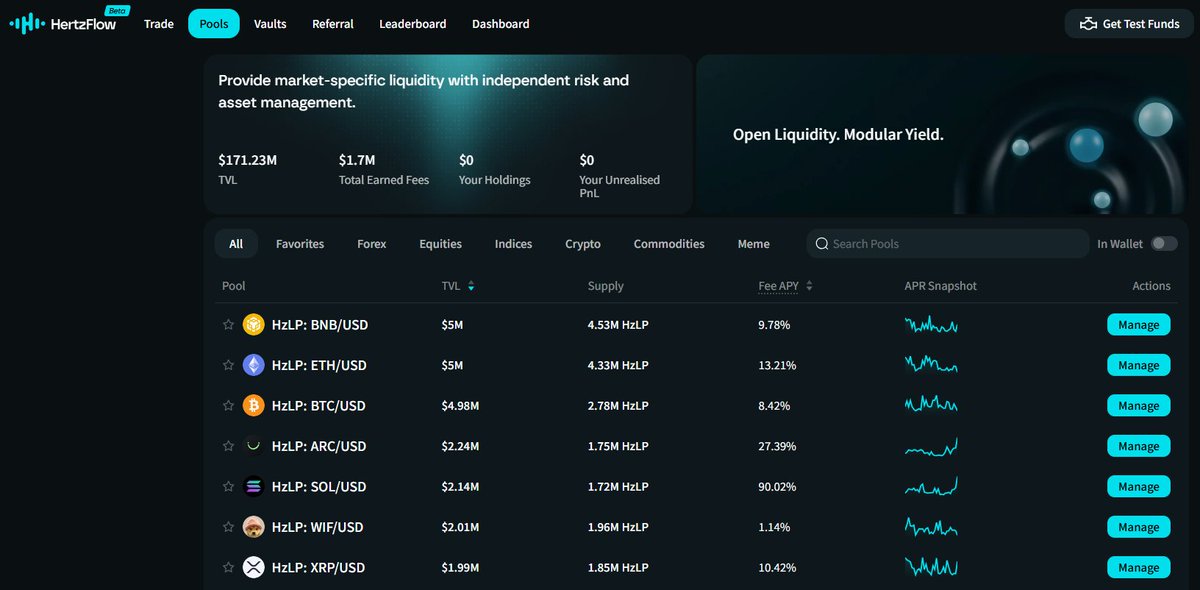Screen dimensions: 1200x590
Task: Click the test funds wallet icon
Action: tap(1088, 24)
